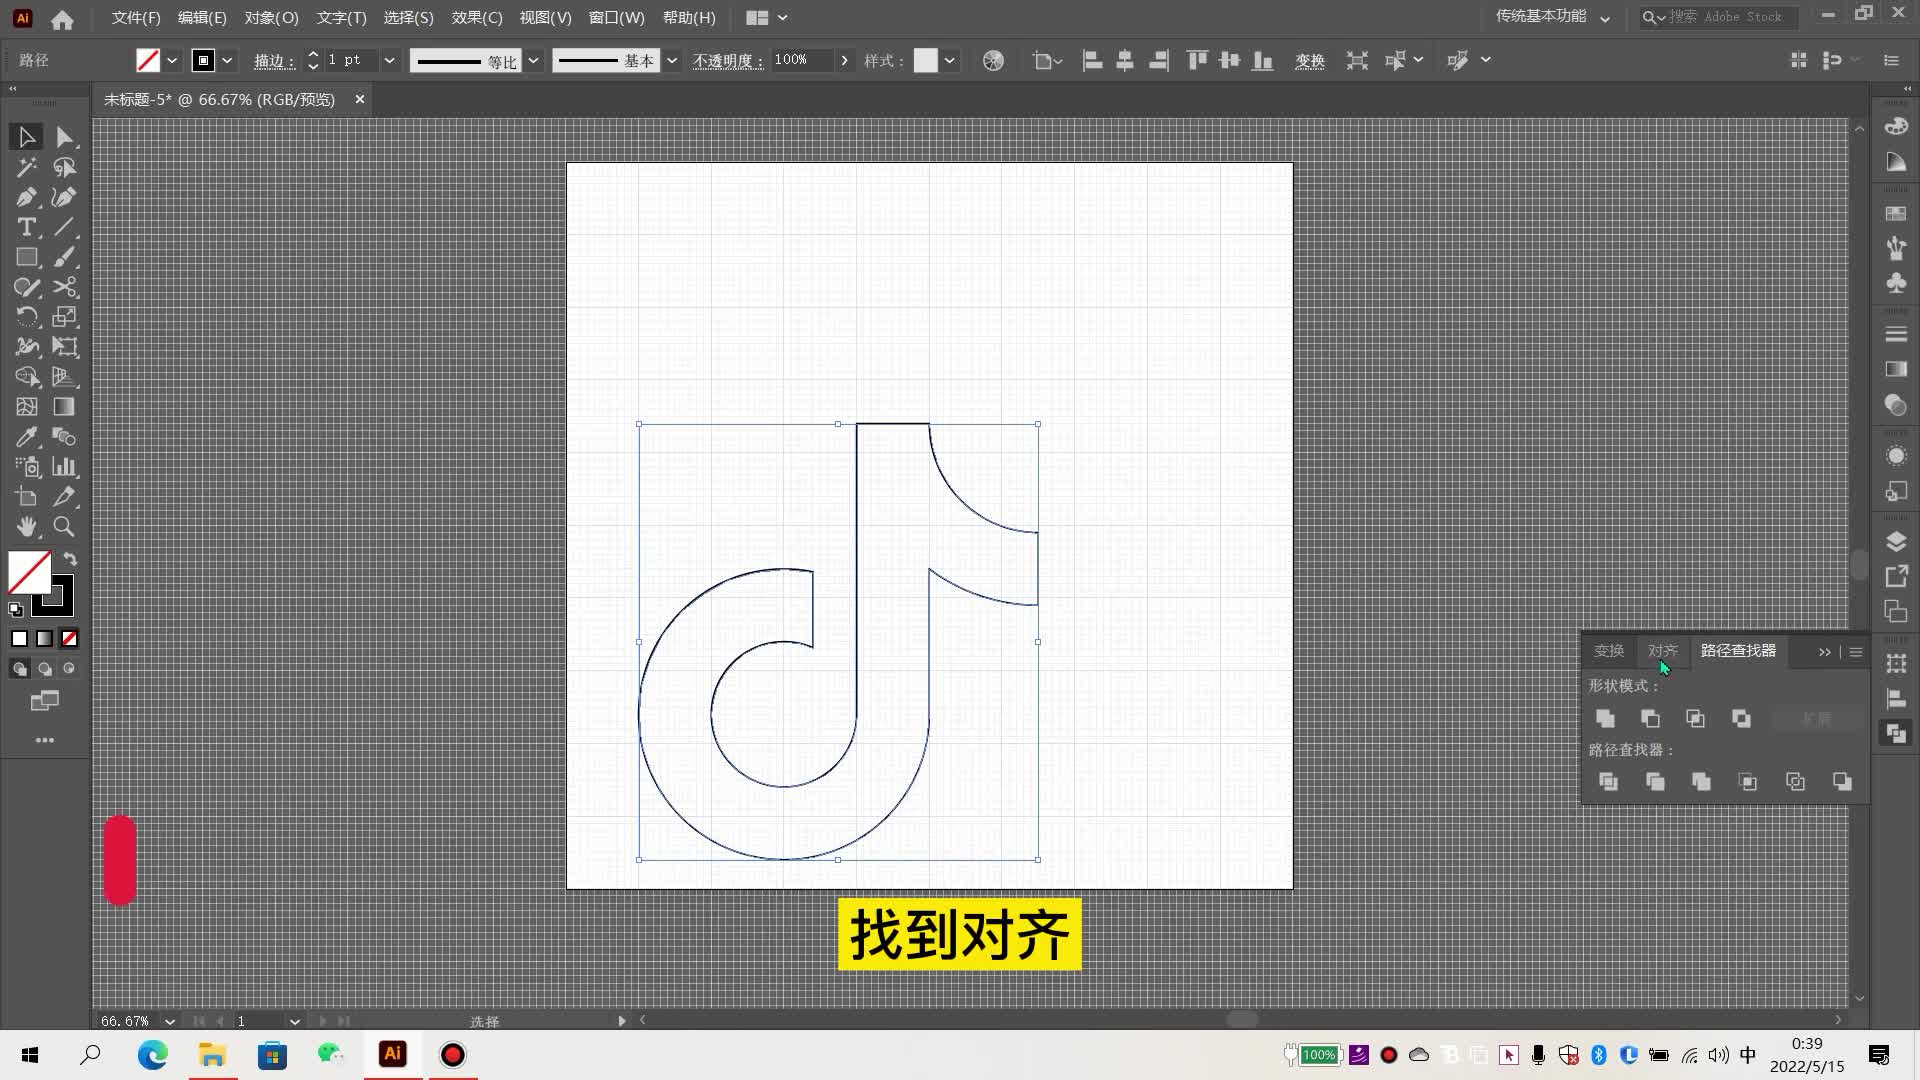Select the Pen tool

pos(26,197)
